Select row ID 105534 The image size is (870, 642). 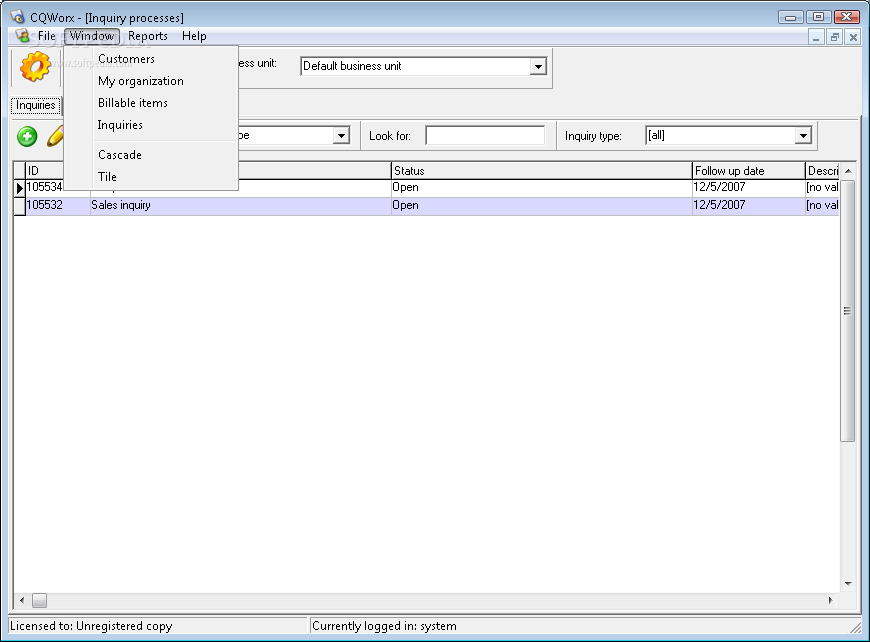(x=44, y=187)
